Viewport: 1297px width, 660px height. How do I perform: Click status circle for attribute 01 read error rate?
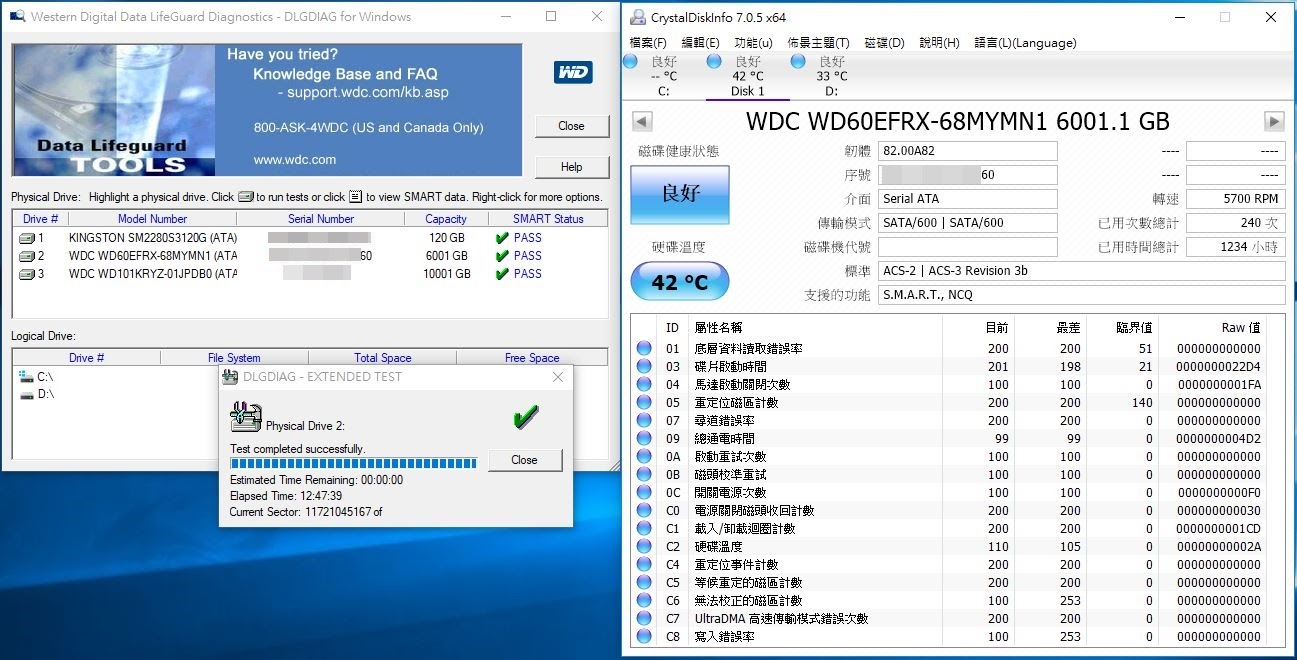click(x=644, y=349)
